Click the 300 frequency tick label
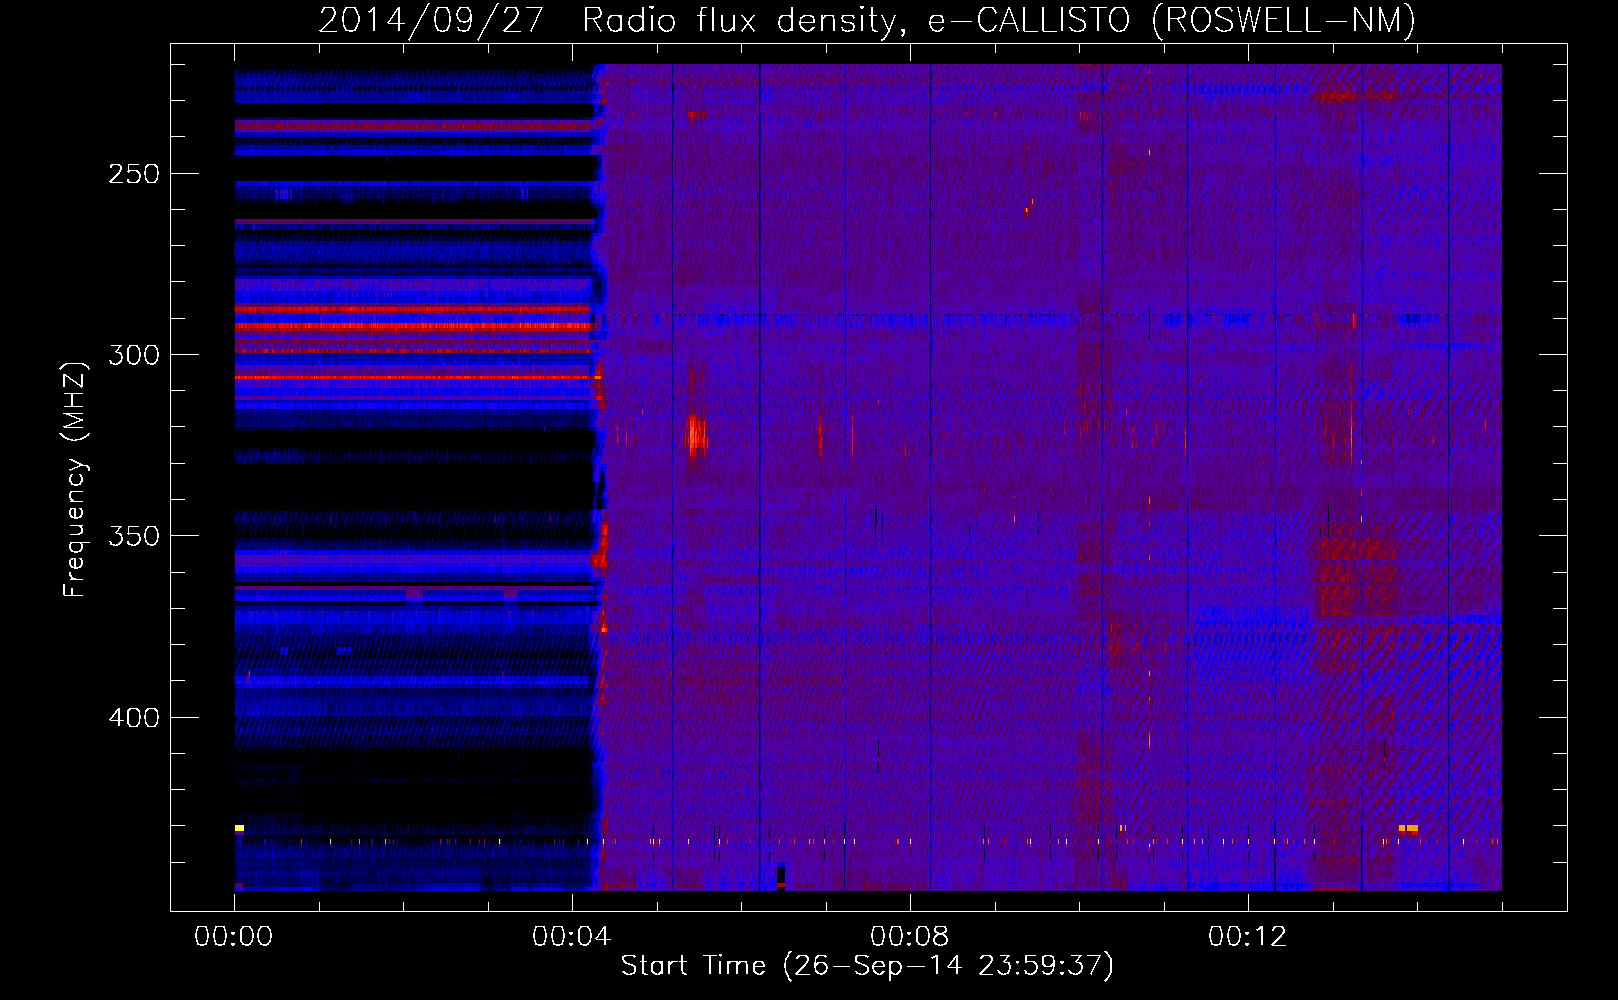Viewport: 1618px width, 1000px height. (134, 355)
